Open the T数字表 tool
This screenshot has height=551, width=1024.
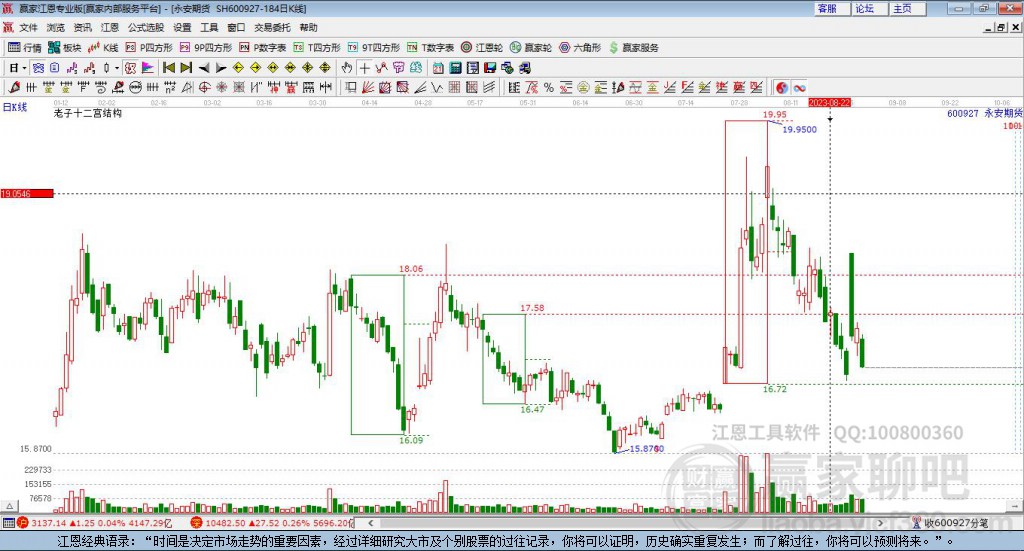coord(430,48)
